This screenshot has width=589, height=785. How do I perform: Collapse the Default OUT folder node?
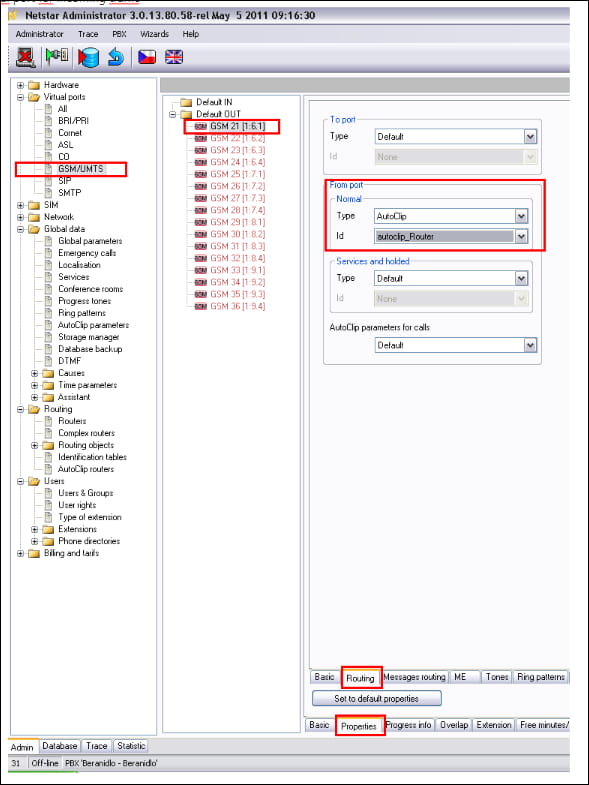(x=173, y=115)
